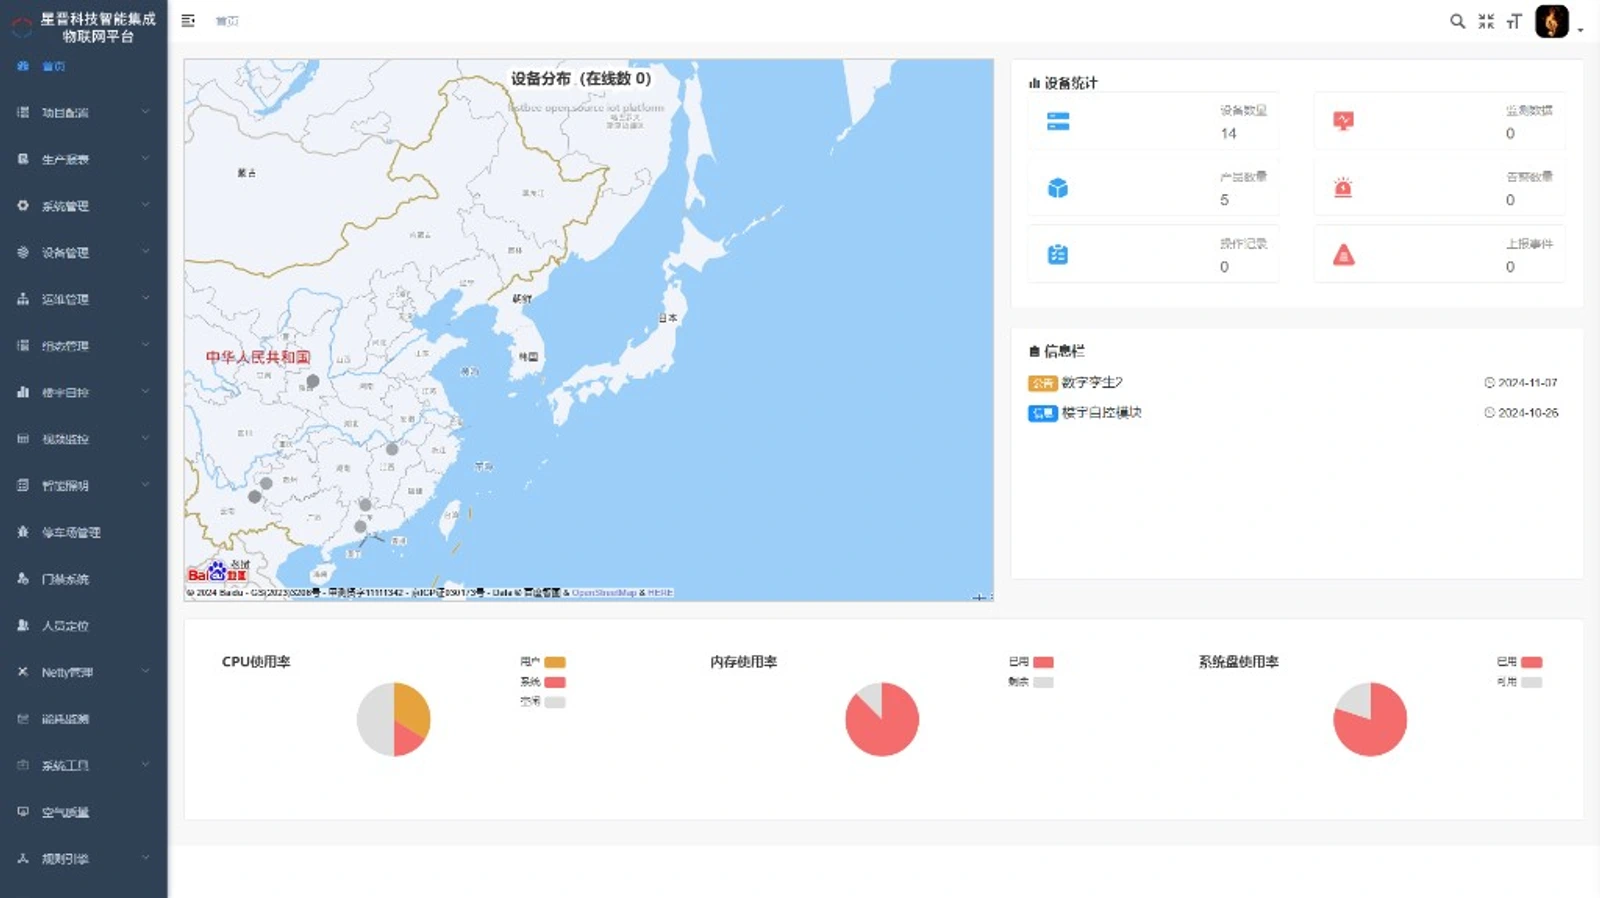Toggle the 已用 legend in disk chart
1600x898 pixels.
(x=1519, y=662)
